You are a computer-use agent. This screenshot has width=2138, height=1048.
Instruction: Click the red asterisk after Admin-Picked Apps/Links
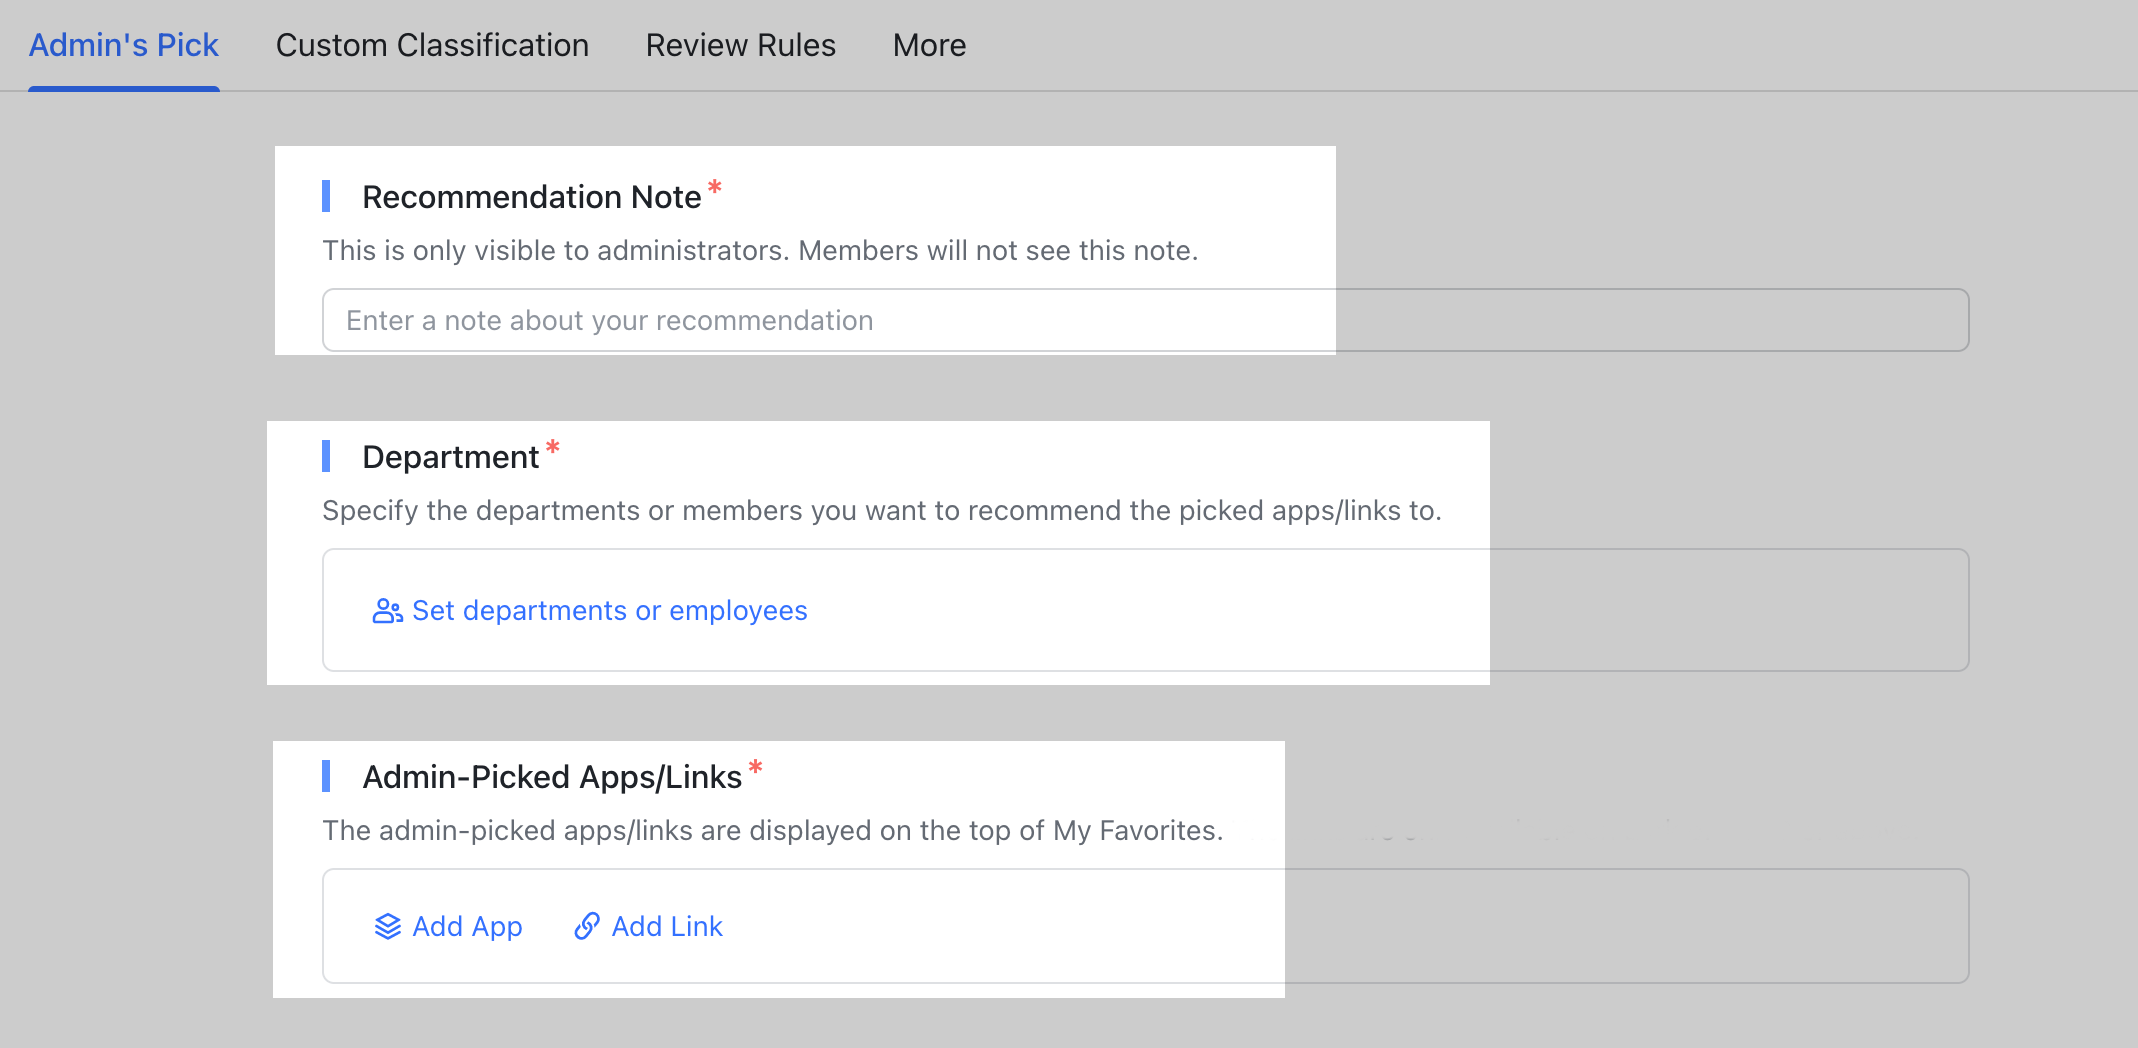757,768
